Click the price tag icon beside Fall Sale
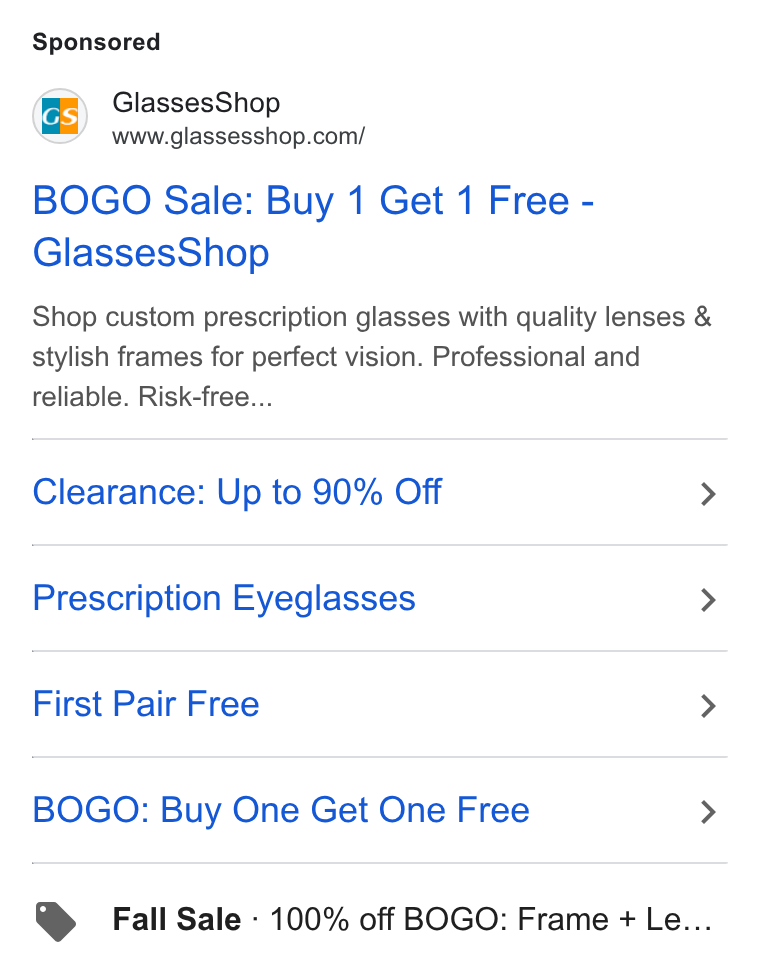Screen dimensions: 760x980 point(56,921)
